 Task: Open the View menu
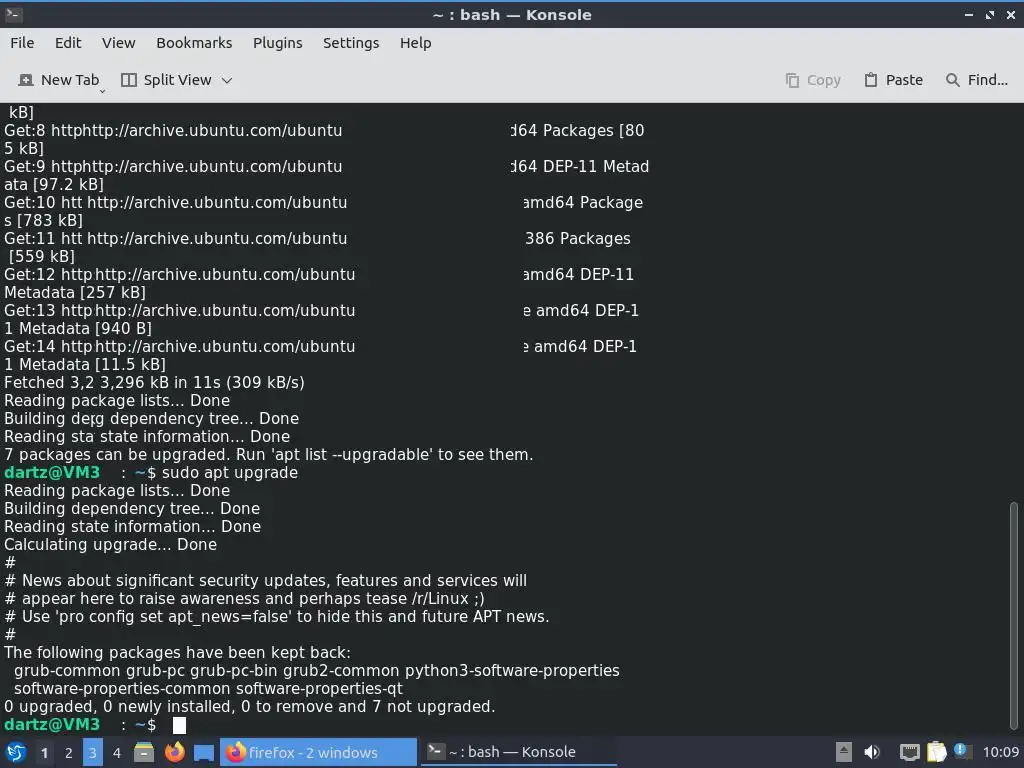118,42
